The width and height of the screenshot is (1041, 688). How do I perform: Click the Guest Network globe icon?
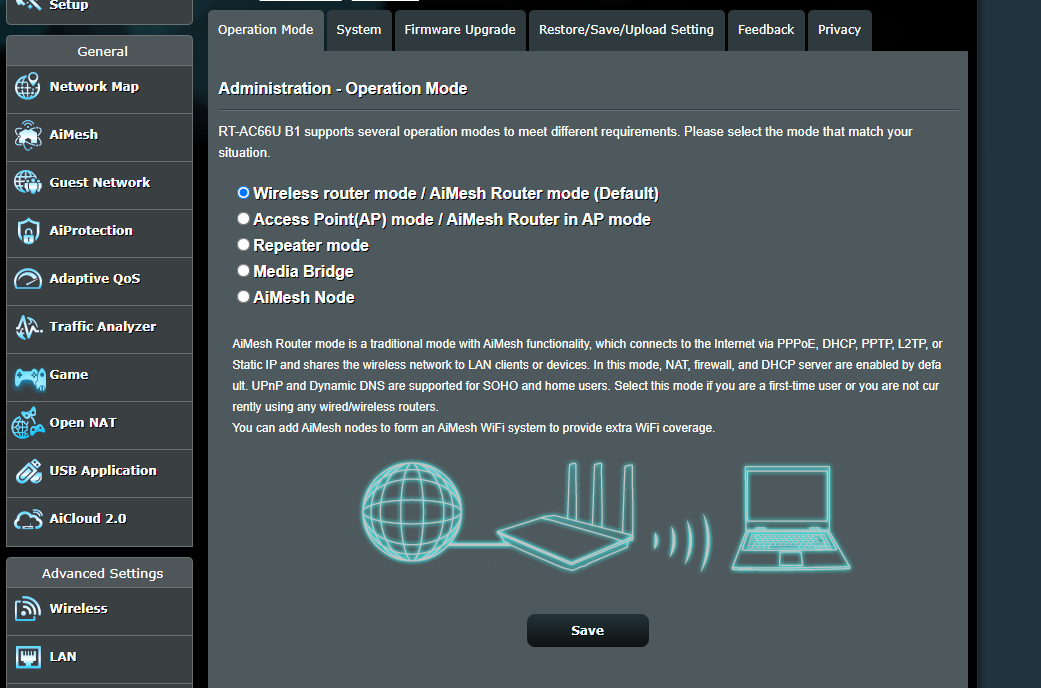[x=28, y=183]
